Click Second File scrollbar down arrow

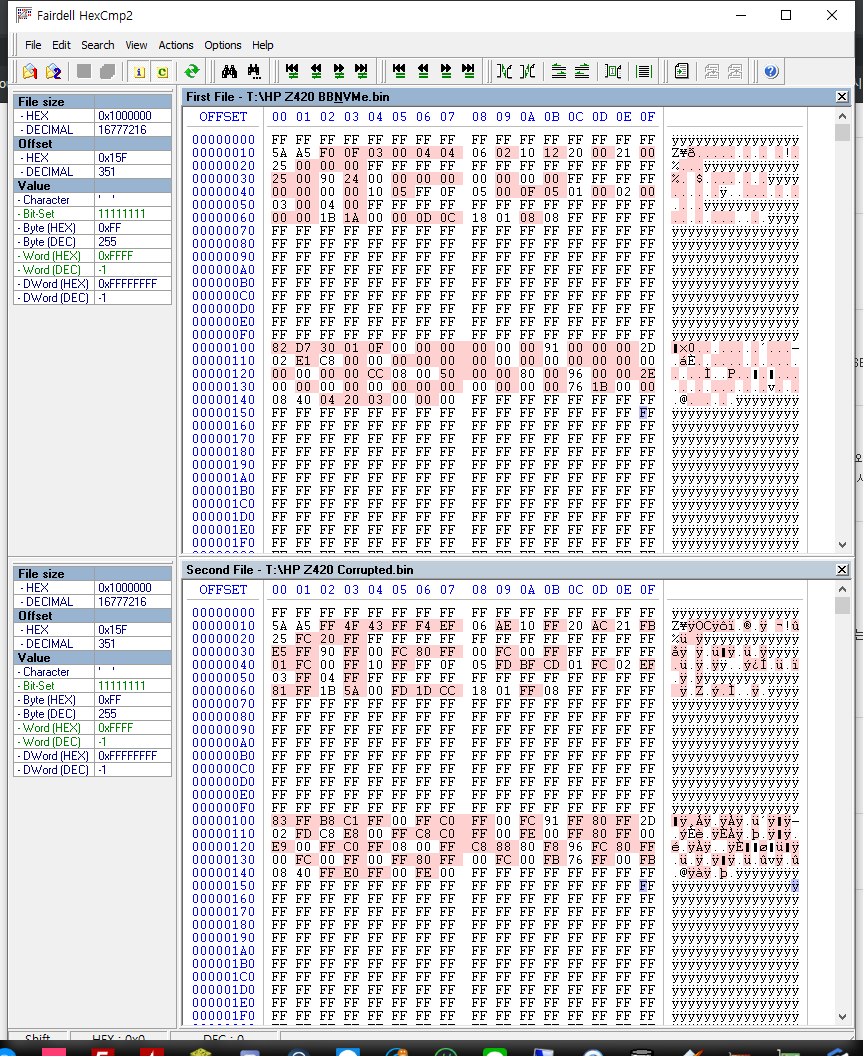click(842, 1017)
